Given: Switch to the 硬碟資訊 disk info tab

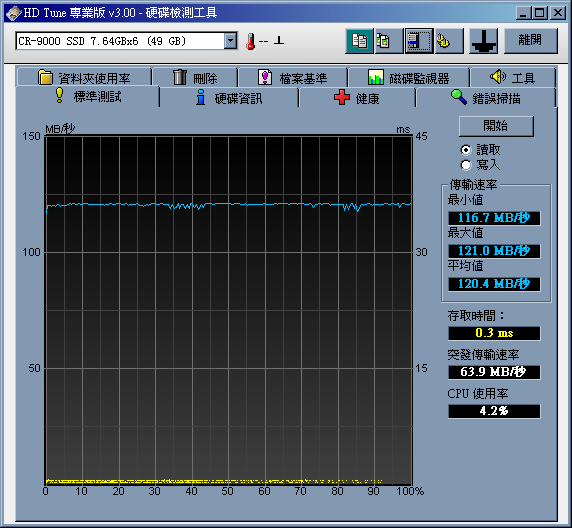Looking at the screenshot, I should pyautogui.click(x=229, y=98).
